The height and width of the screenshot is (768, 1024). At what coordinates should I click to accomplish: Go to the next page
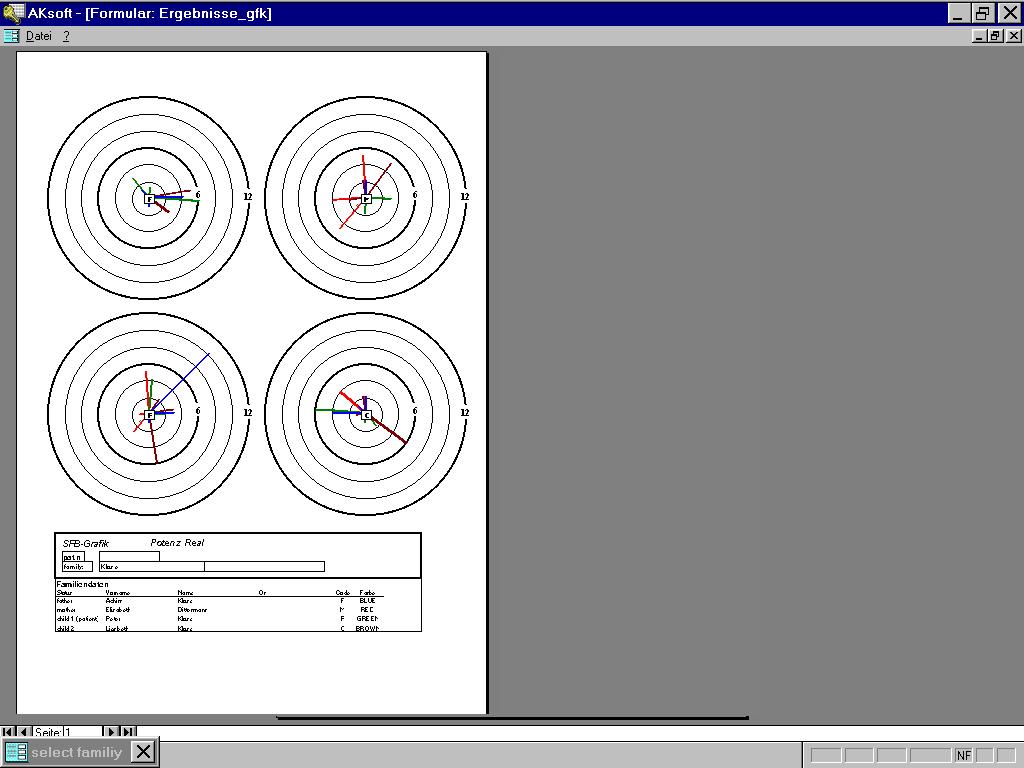(111, 733)
